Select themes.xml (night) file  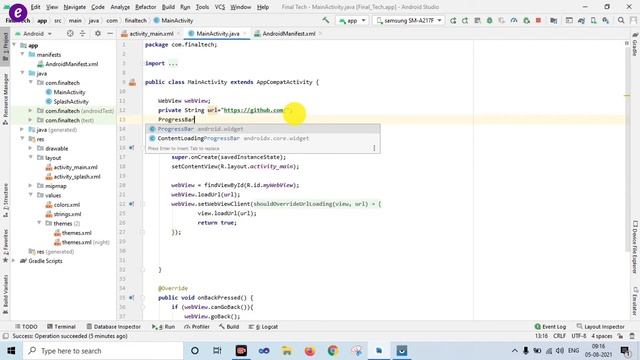(86, 242)
